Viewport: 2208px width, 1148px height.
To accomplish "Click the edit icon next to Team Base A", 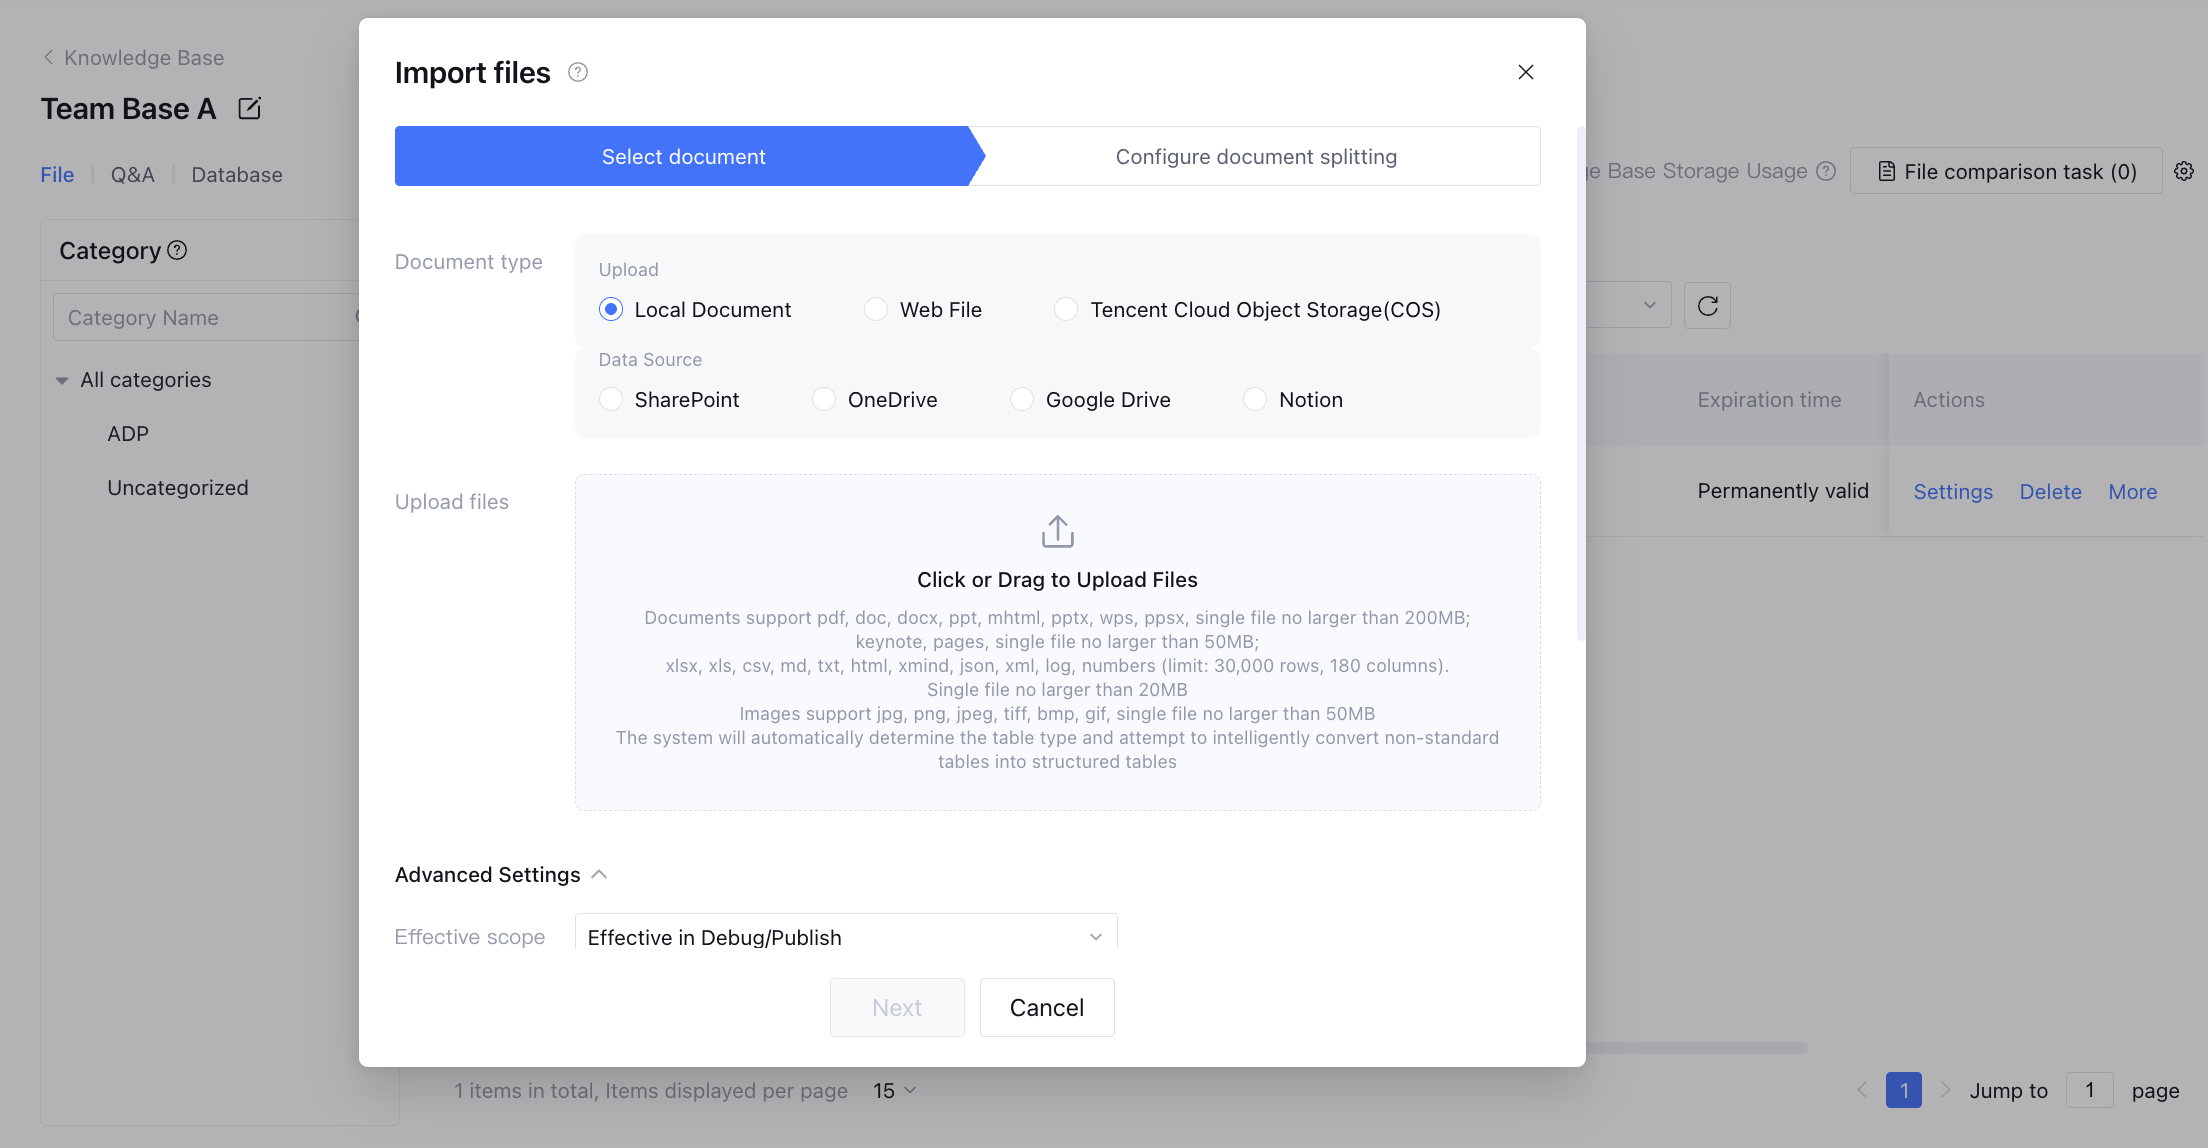I will [x=249, y=108].
